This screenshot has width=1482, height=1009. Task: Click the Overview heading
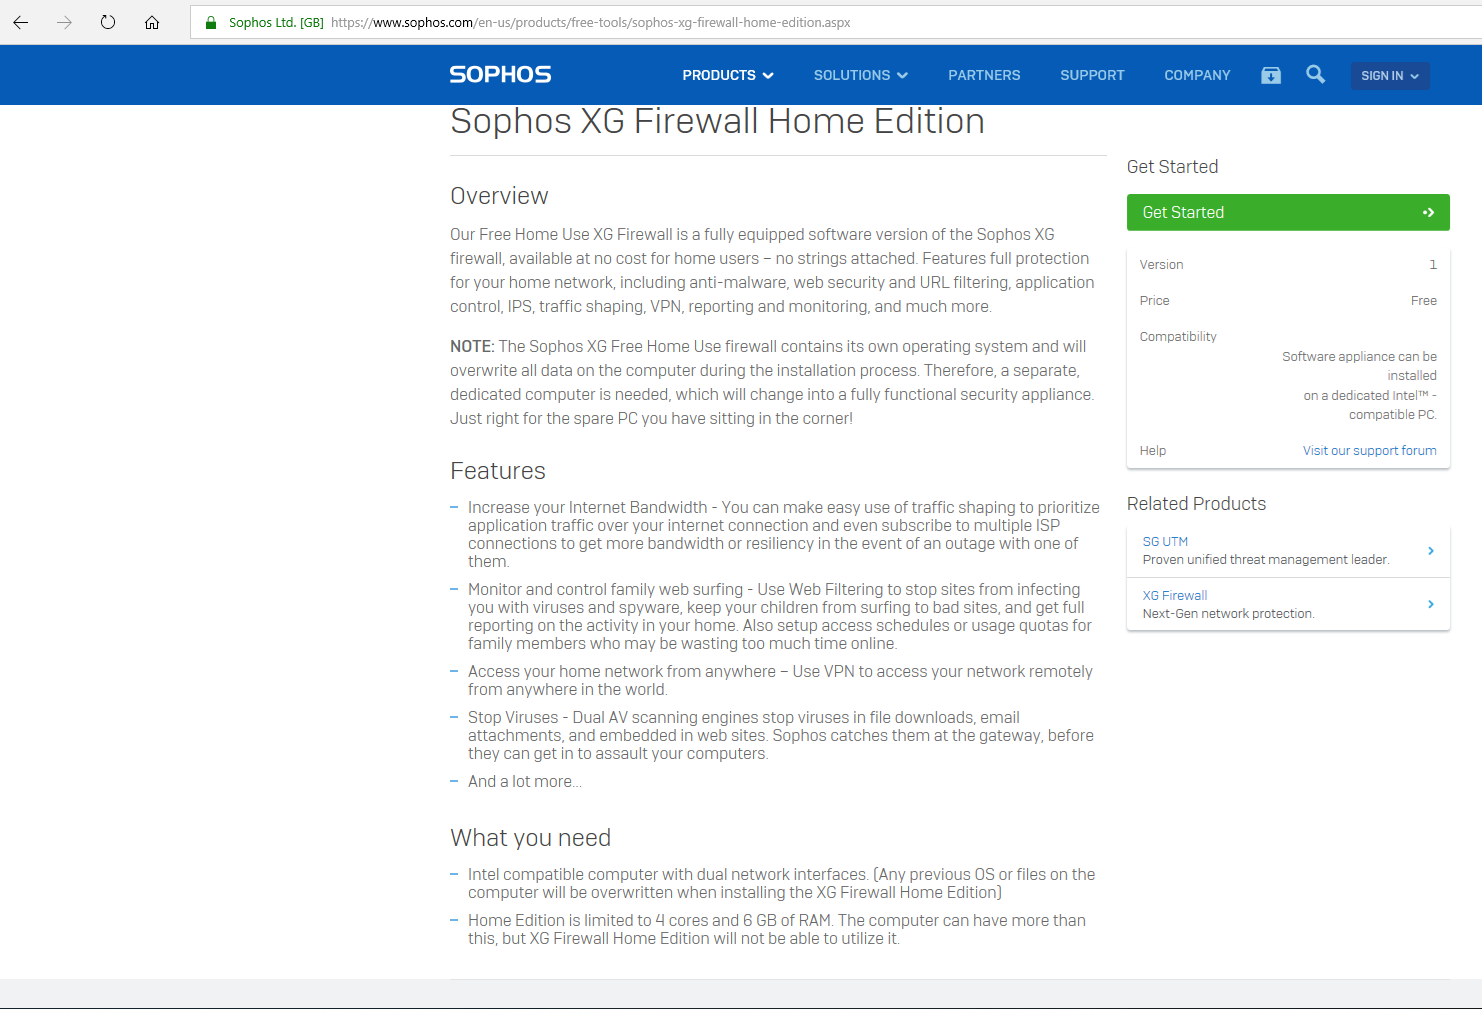tap(499, 196)
